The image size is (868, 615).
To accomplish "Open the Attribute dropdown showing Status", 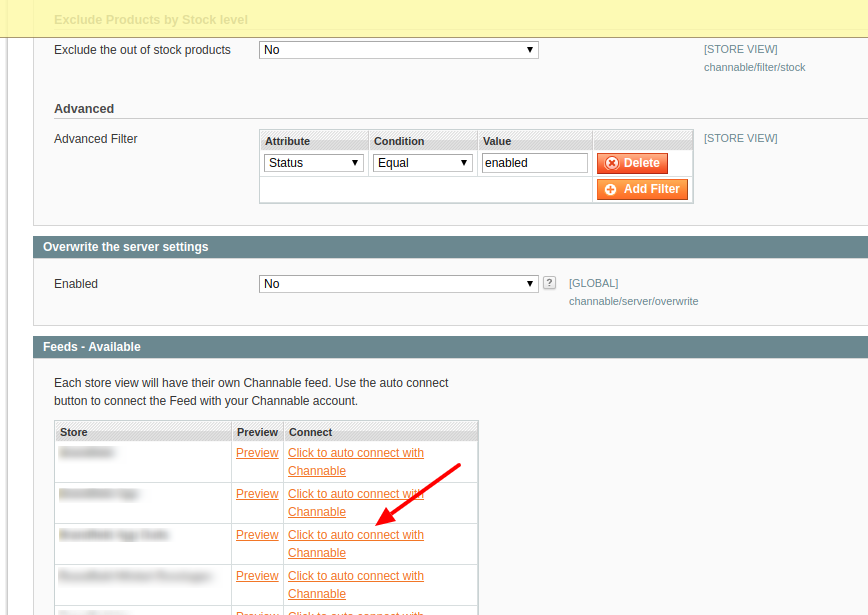I will point(313,162).
